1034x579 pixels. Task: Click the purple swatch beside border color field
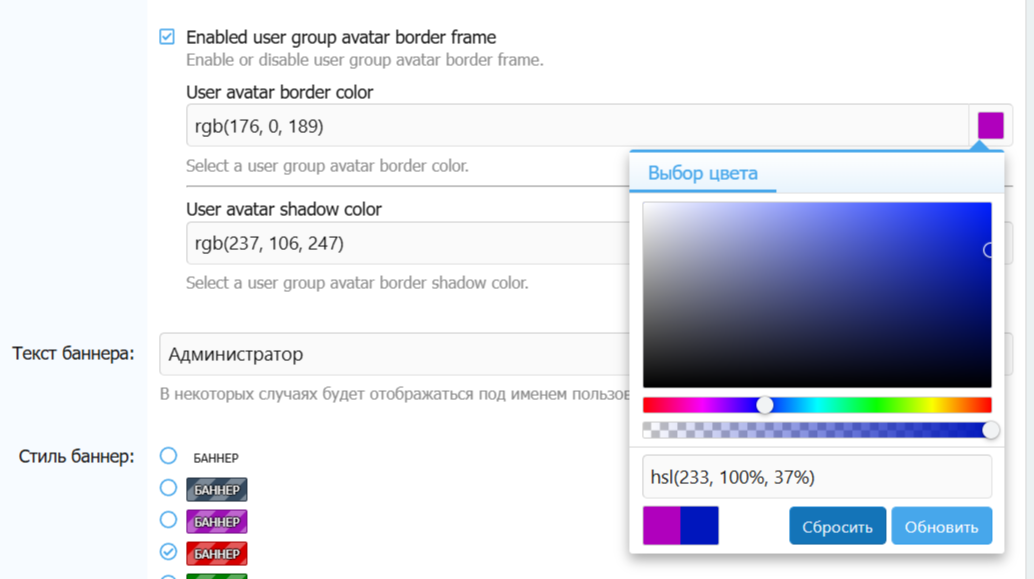[x=990, y=126]
